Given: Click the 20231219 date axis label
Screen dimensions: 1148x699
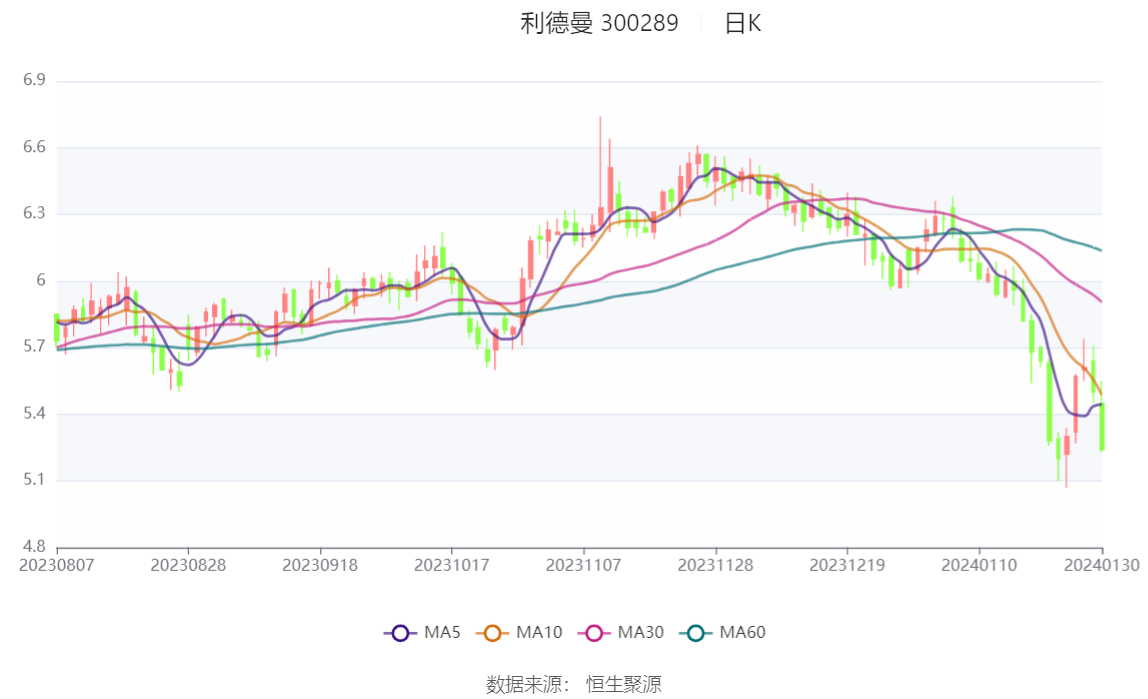Looking at the screenshot, I should click(x=847, y=565).
